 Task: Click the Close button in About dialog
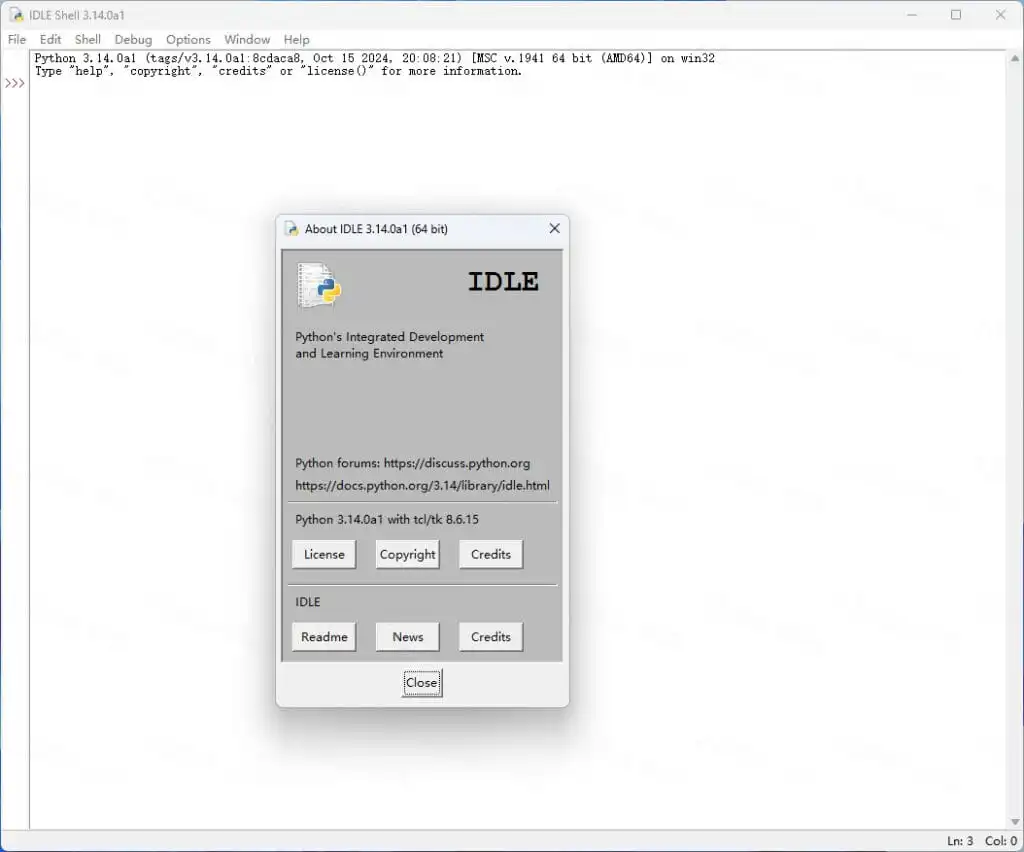(422, 683)
